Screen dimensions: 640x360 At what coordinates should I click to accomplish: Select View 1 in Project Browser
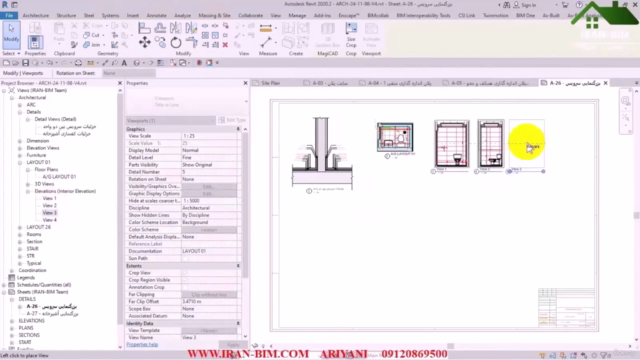tap(49, 198)
